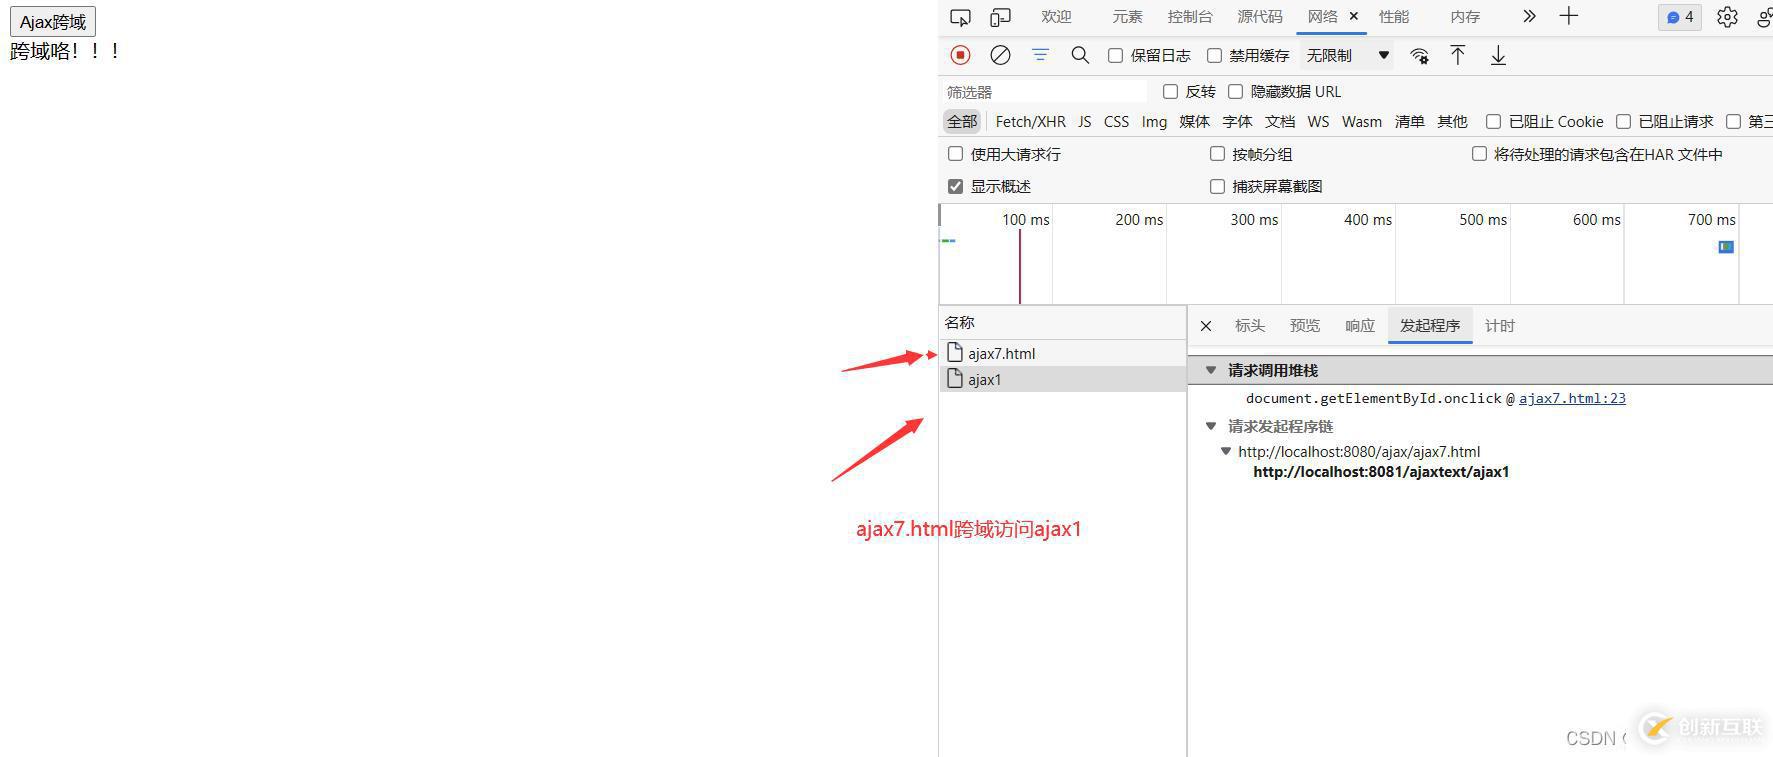Open the 4 issues badge
The height and width of the screenshot is (757, 1773).
click(1680, 17)
